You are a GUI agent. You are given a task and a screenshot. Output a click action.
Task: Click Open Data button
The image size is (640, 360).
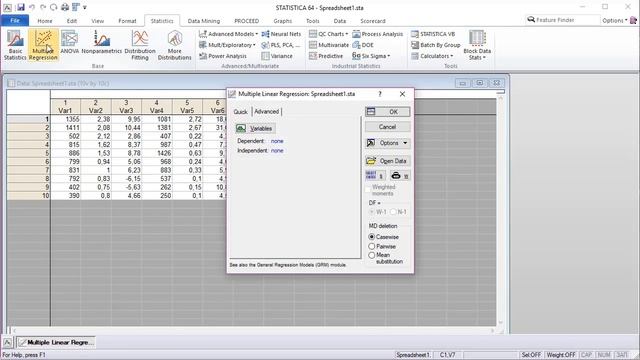pos(387,161)
